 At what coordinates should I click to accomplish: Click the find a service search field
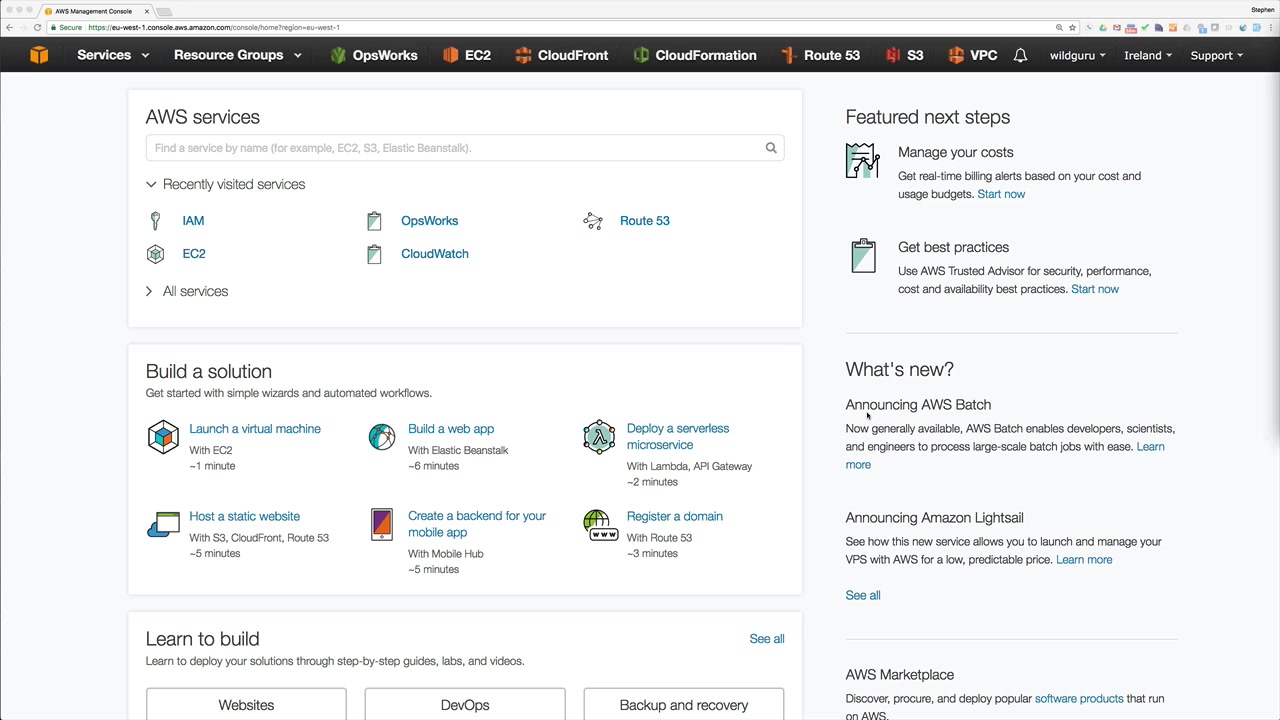(455, 148)
